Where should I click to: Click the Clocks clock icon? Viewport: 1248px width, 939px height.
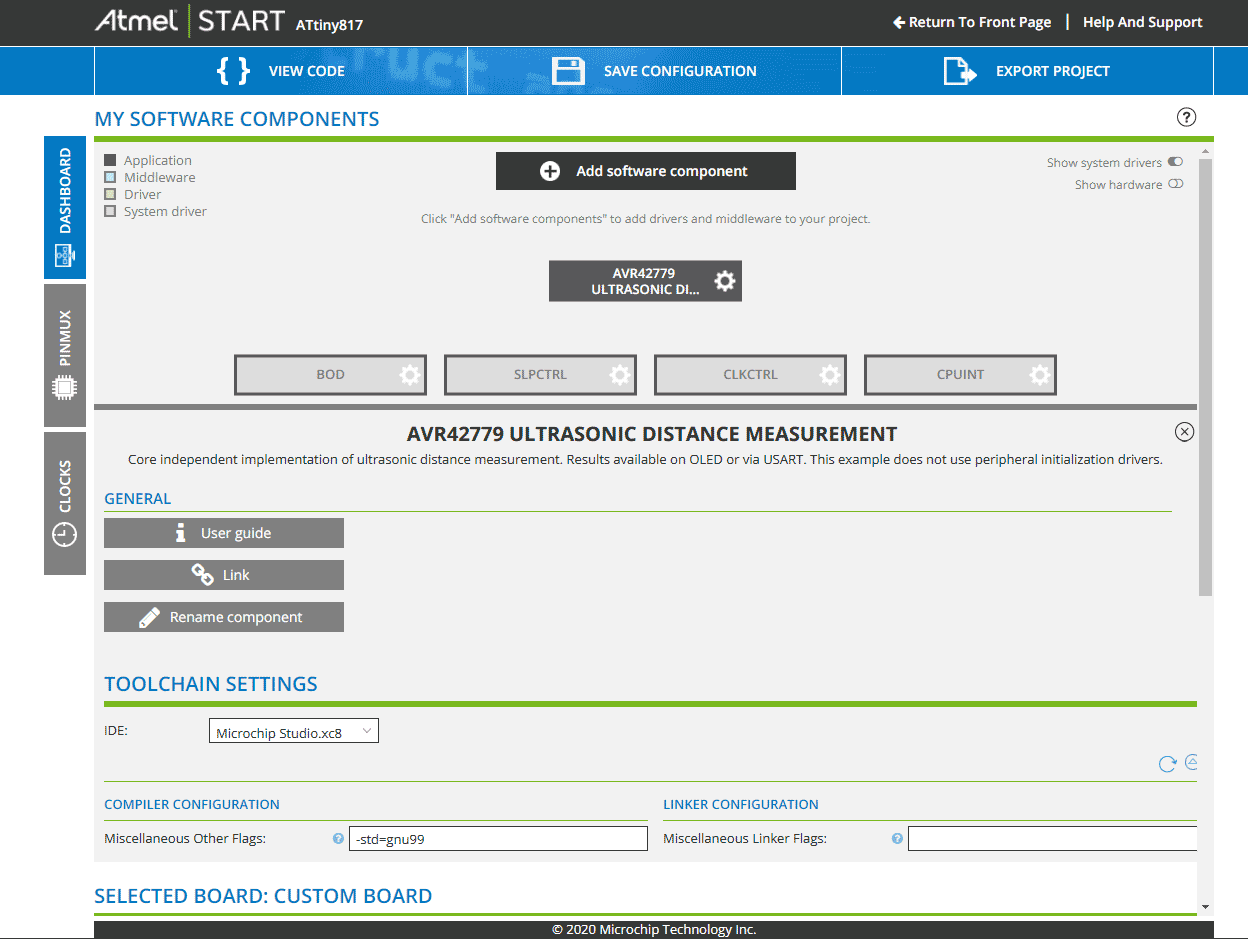pos(65,536)
